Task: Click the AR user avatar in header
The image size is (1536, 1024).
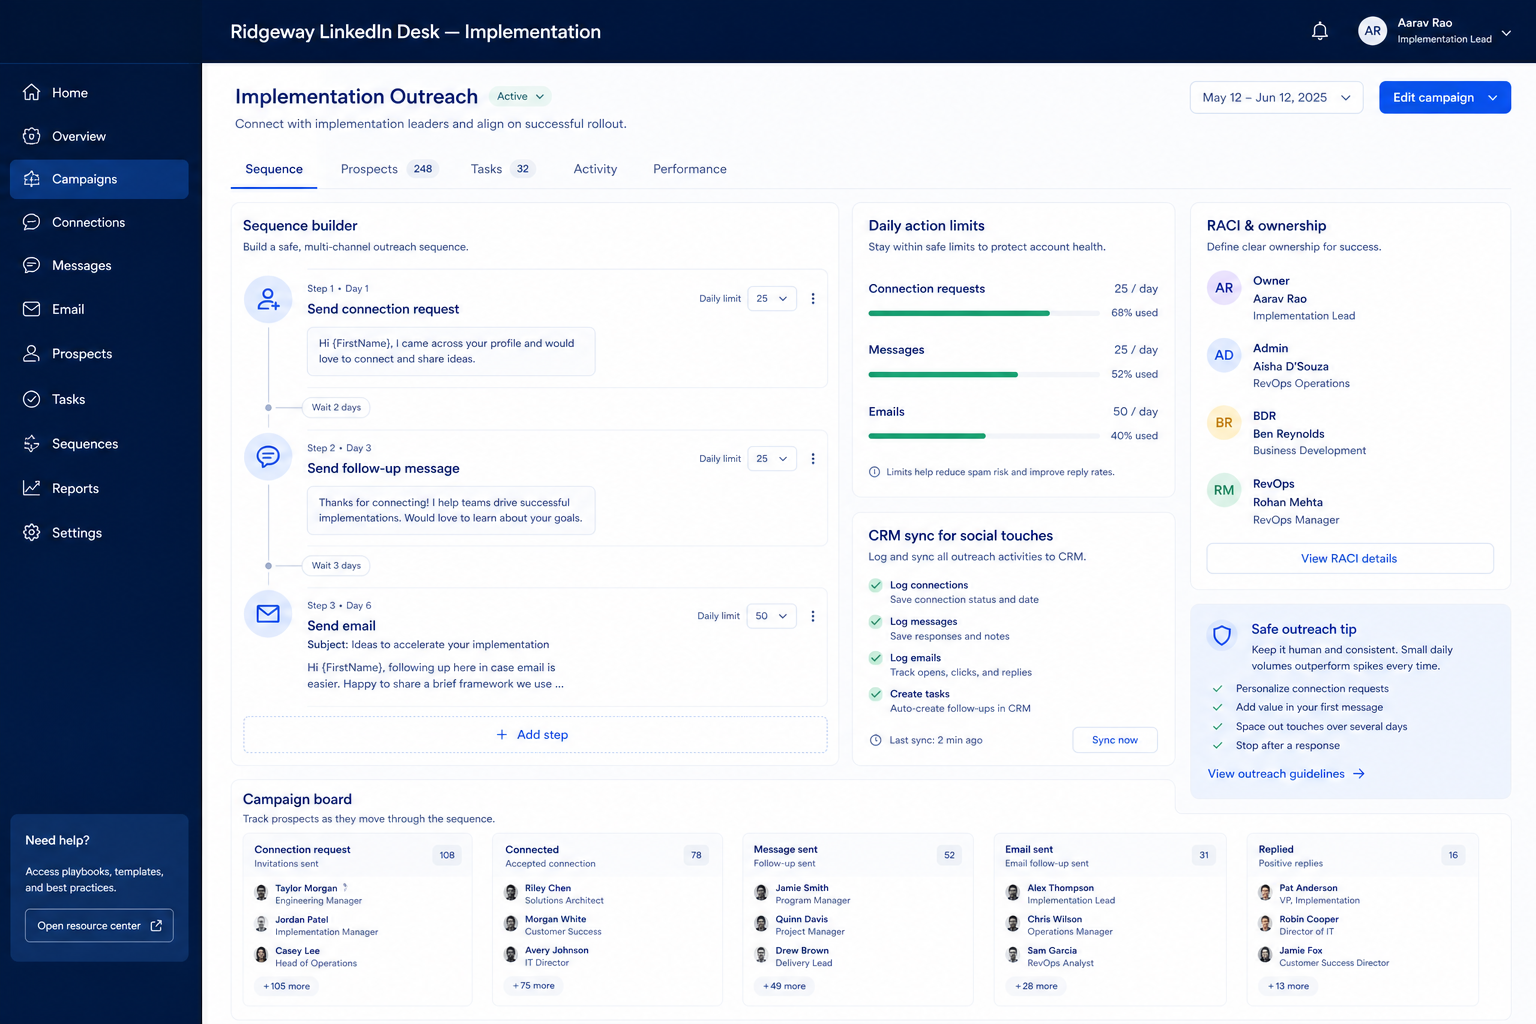Action: (x=1373, y=31)
